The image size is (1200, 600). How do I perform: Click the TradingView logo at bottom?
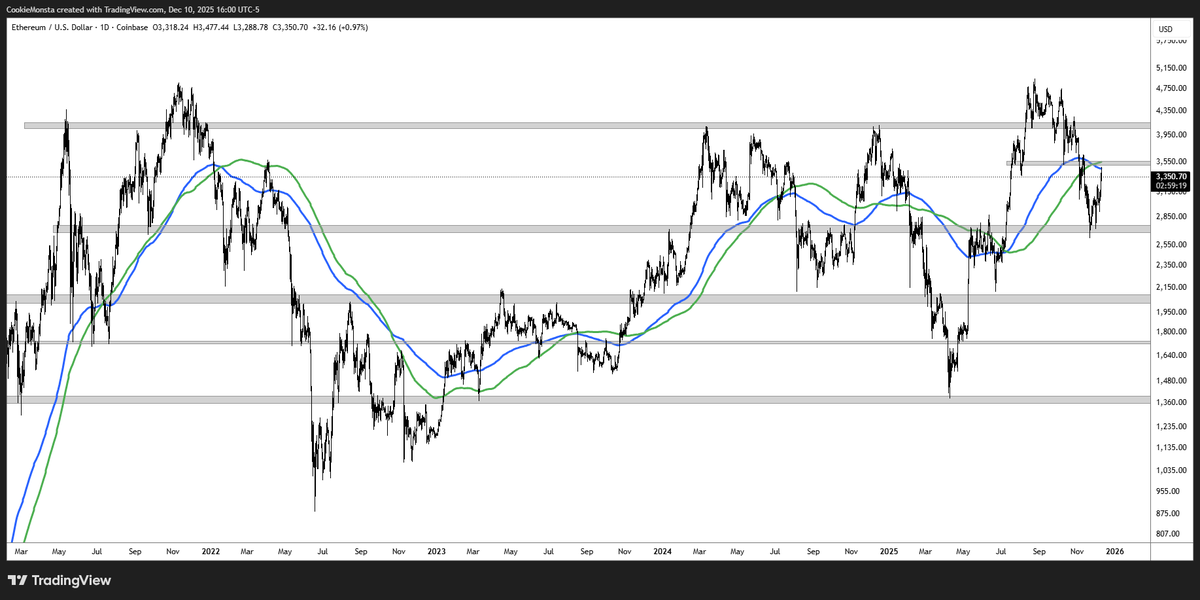(x=59, y=580)
